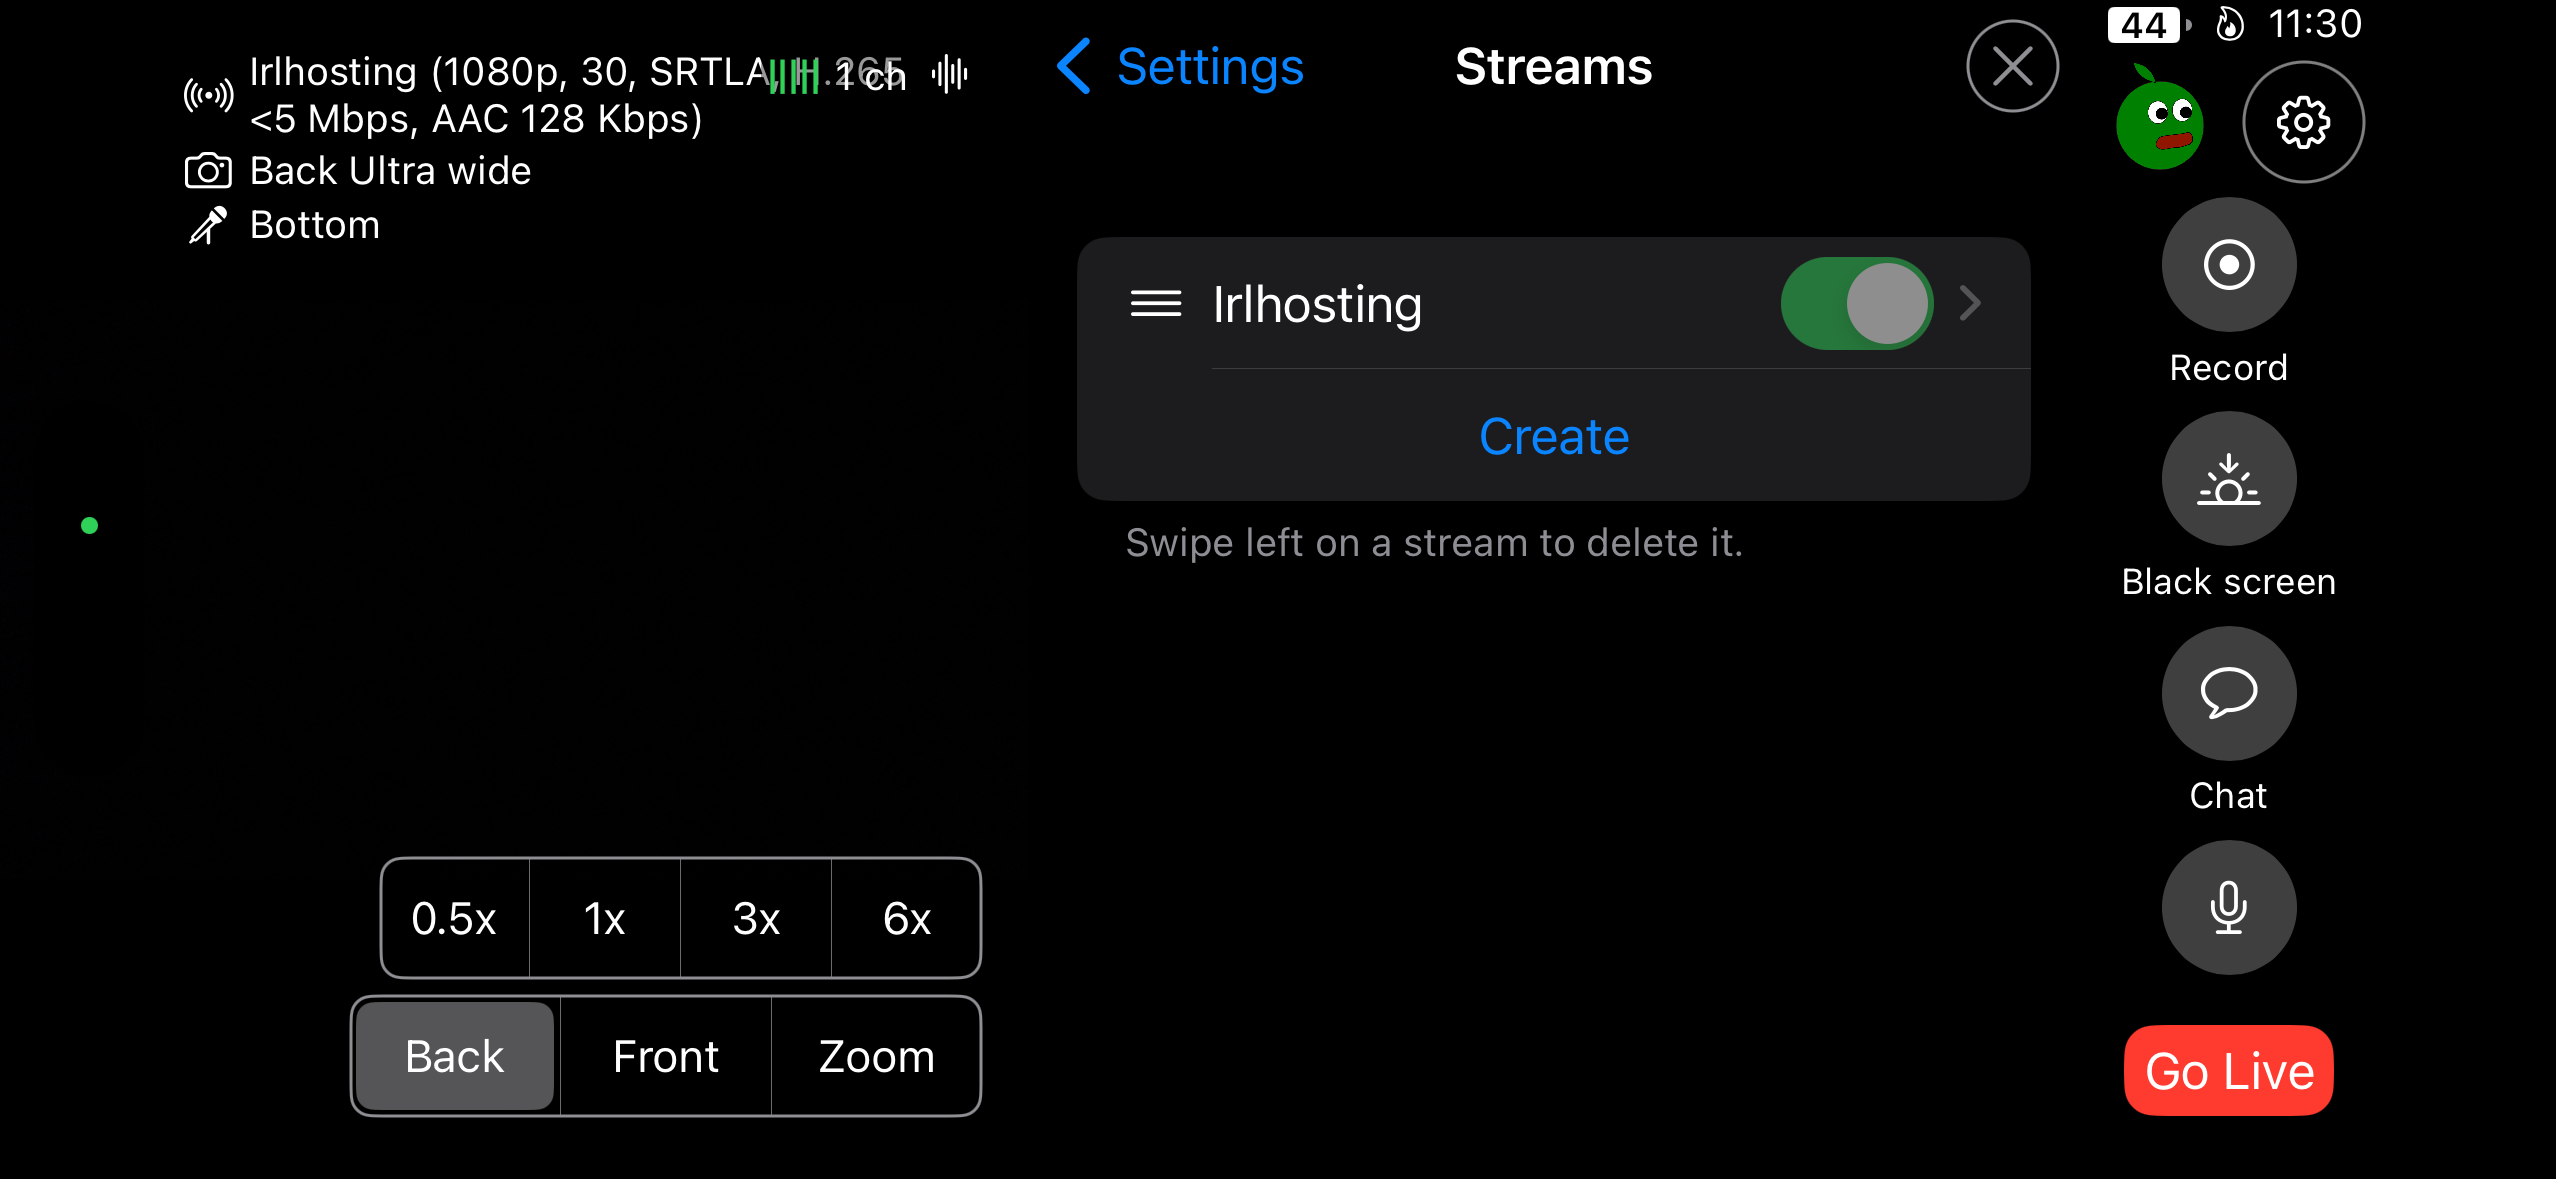Expand Irlhosting stream details chevron

point(1970,303)
